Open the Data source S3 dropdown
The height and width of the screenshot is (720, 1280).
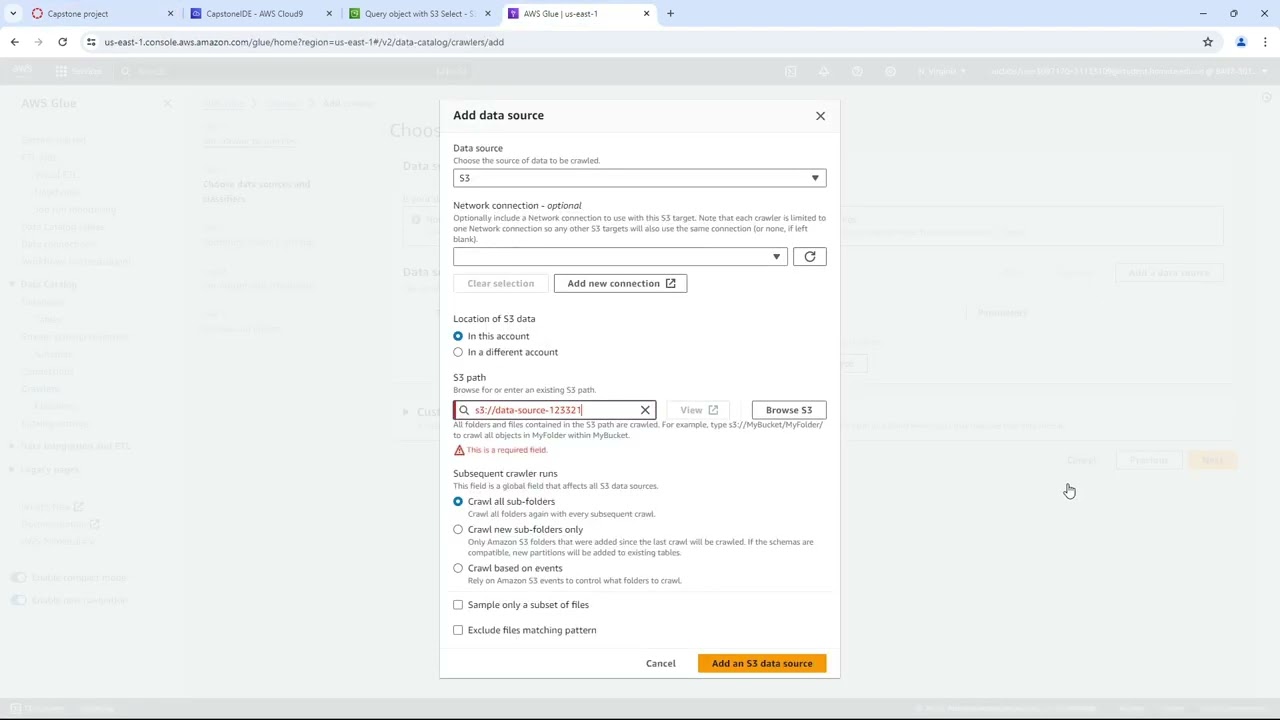[x=639, y=178]
